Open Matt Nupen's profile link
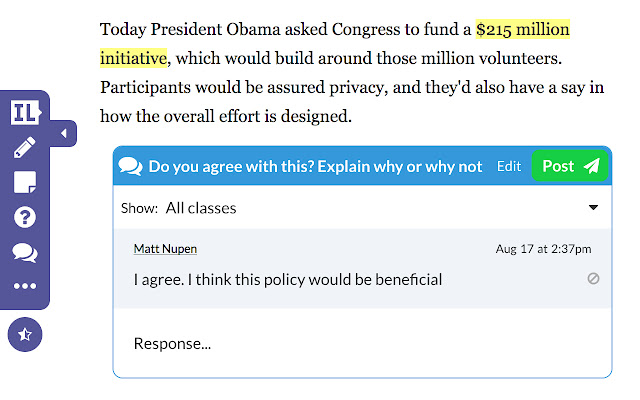 tap(165, 248)
